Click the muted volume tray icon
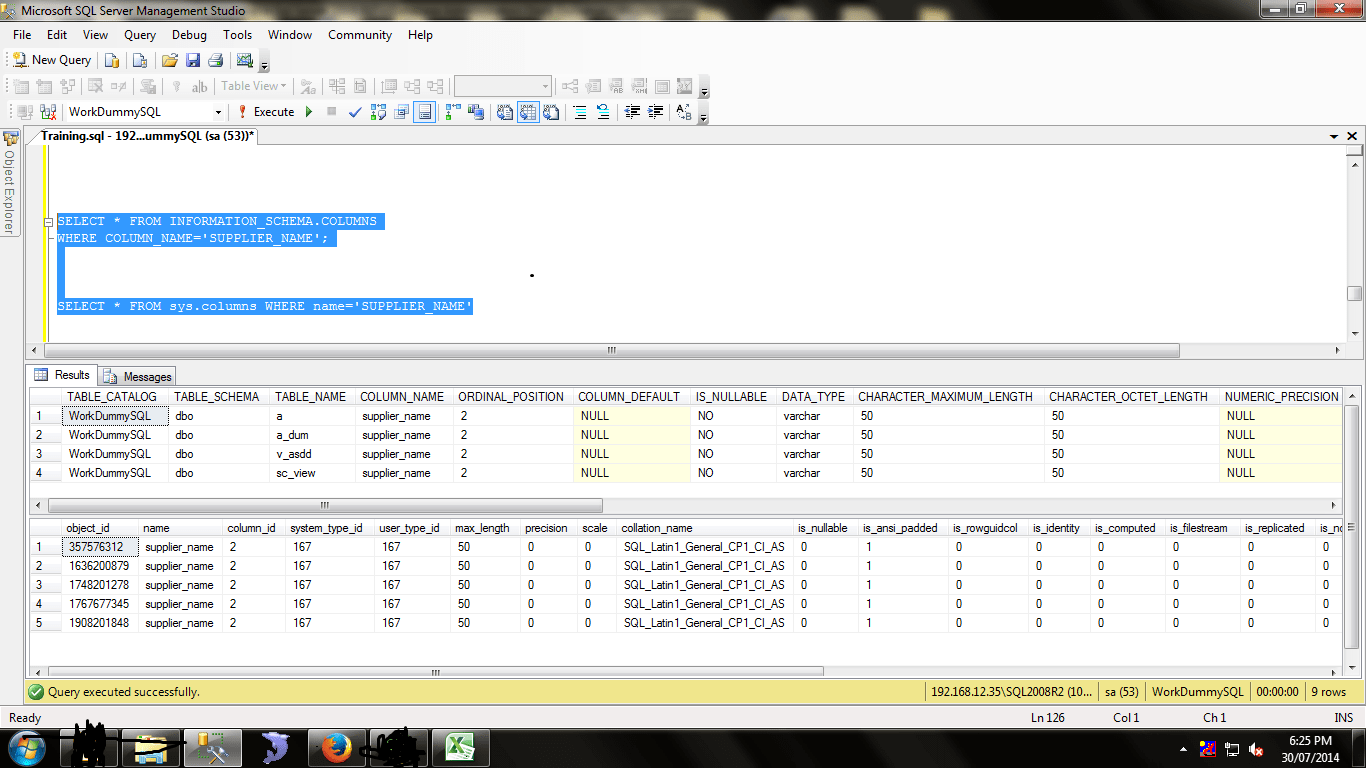Image resolution: width=1366 pixels, height=768 pixels. click(x=1255, y=749)
